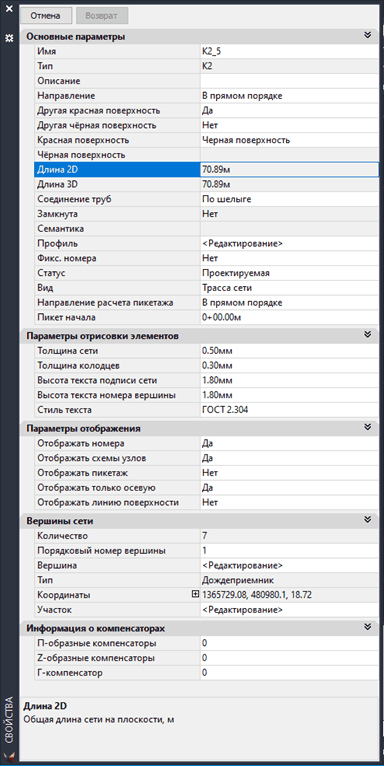The image size is (384, 766).
Task: Open palette options gear icon on sidebar
Action: 8,38
